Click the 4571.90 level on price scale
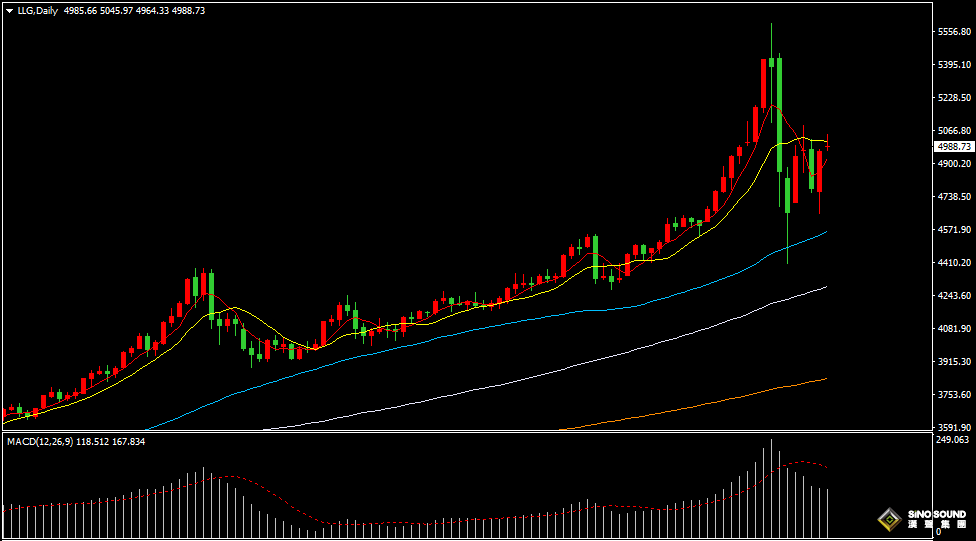 click(955, 230)
